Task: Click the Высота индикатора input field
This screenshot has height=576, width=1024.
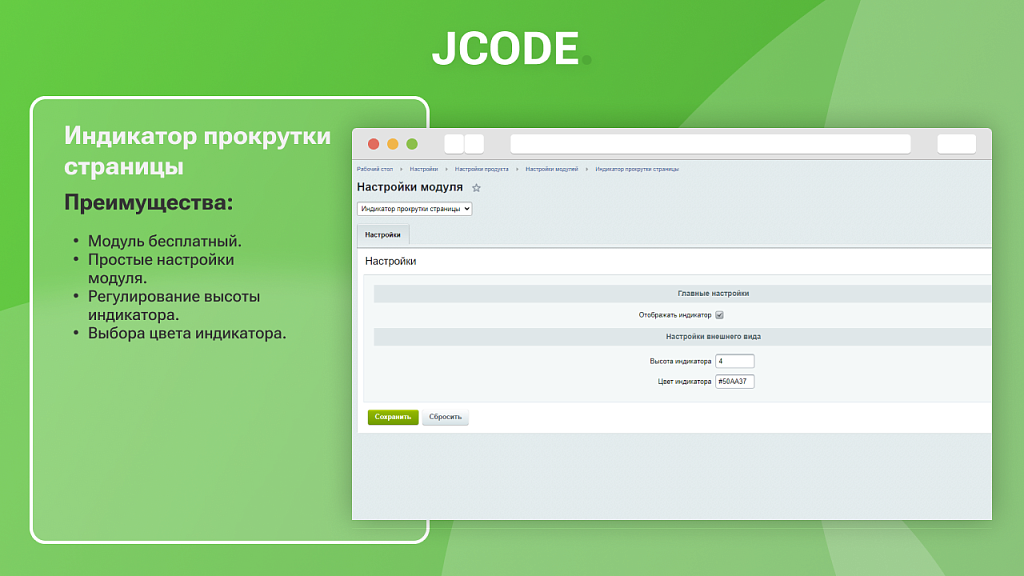Action: (735, 361)
